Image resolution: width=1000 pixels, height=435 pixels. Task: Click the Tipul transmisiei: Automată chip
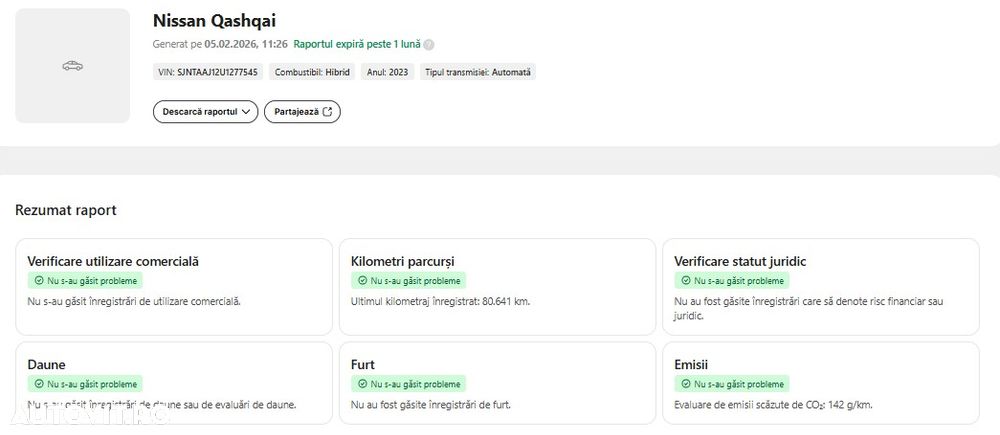click(x=478, y=72)
